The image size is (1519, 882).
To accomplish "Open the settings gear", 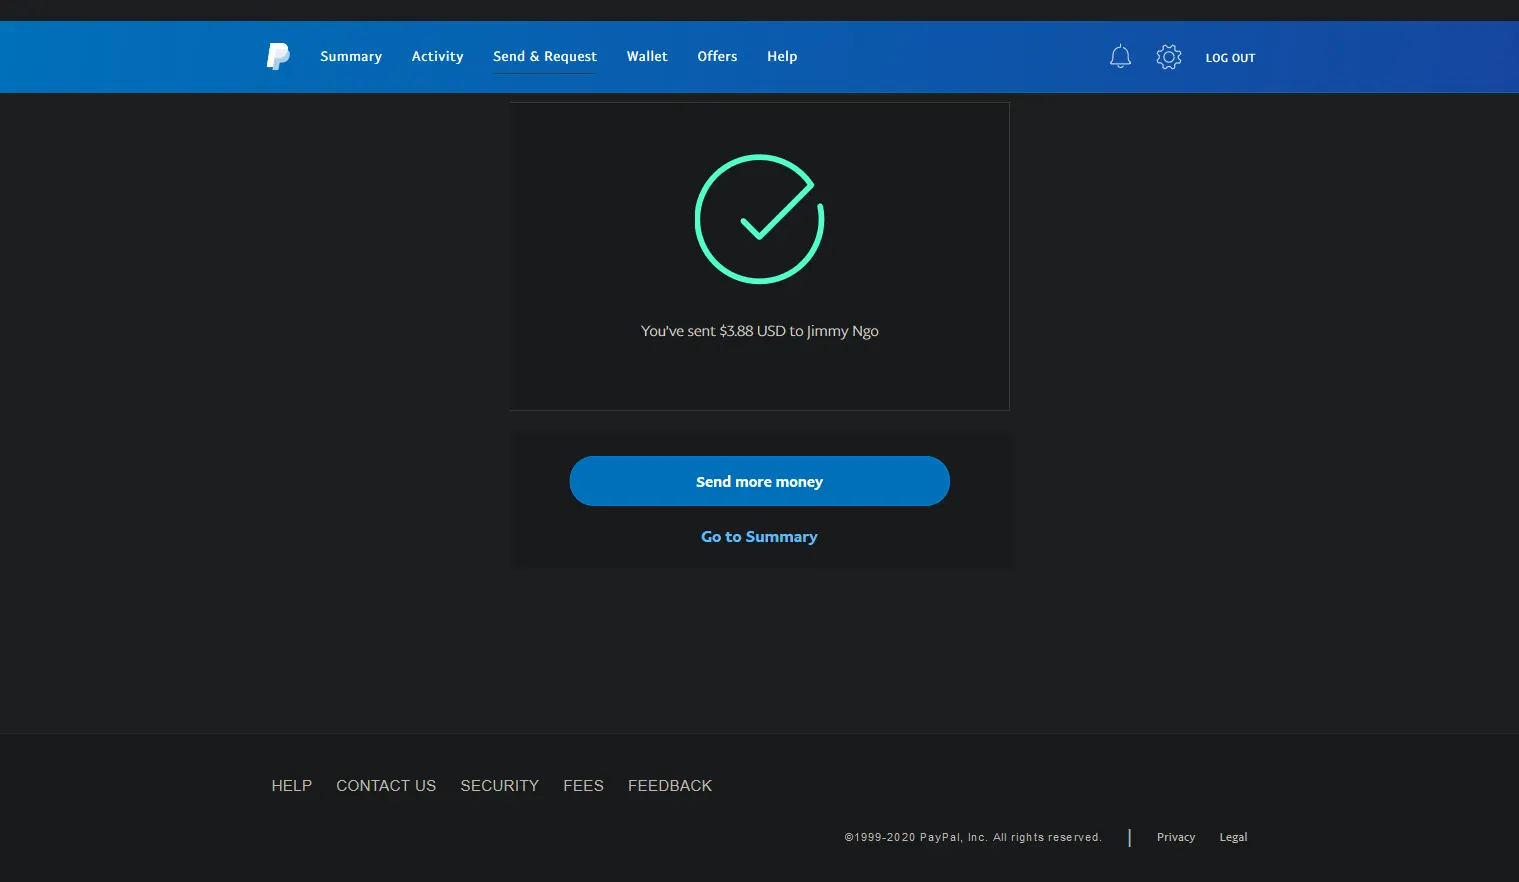I will [x=1168, y=57].
